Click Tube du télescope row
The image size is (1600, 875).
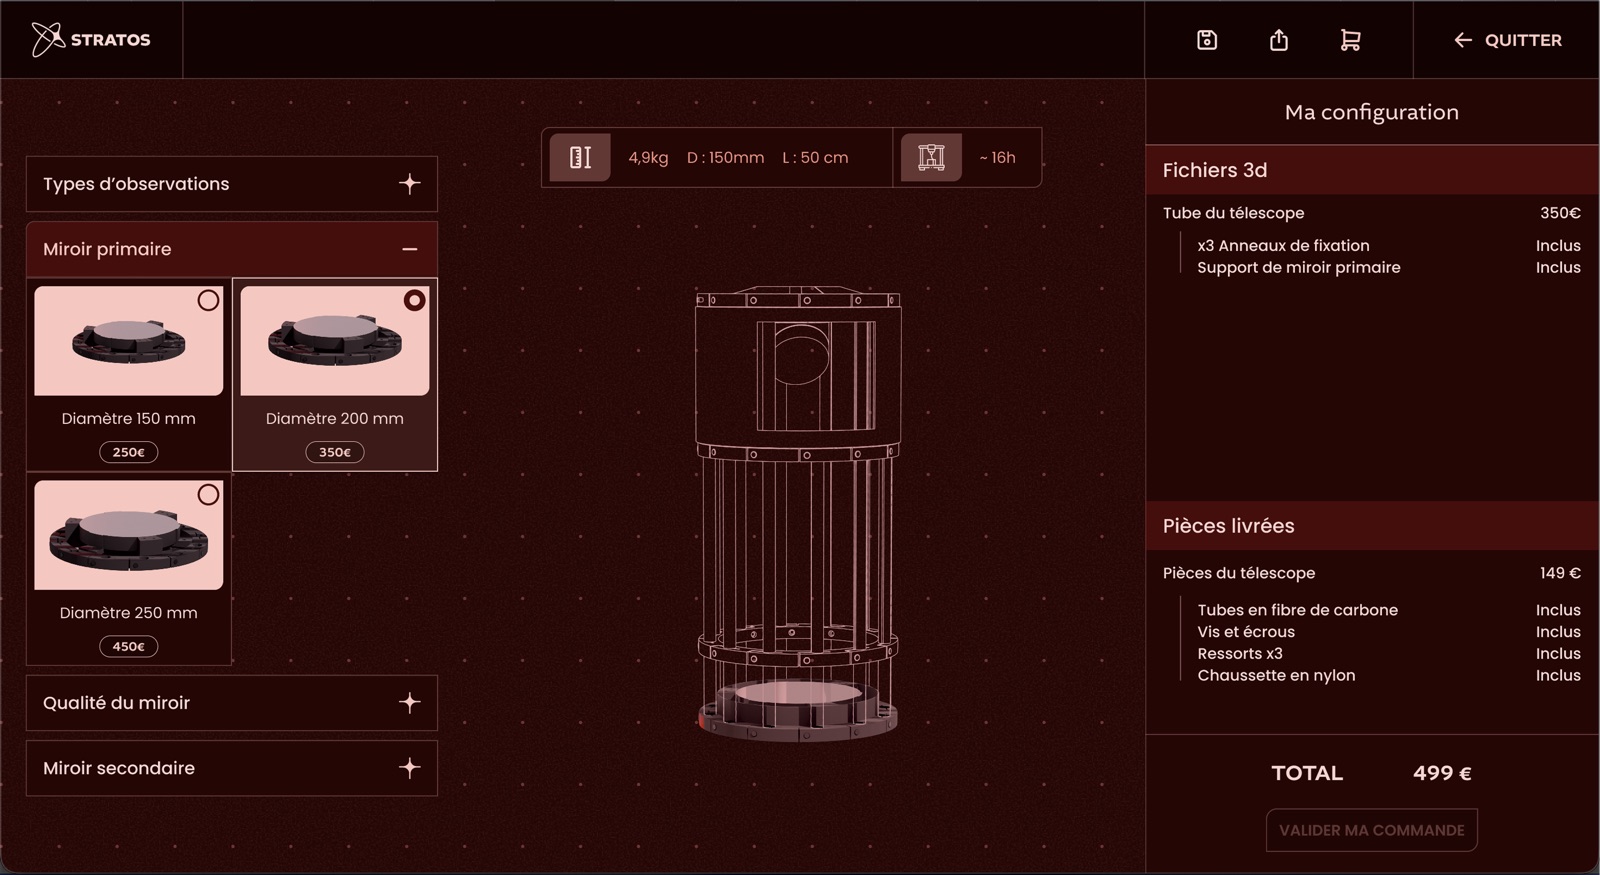pos(1372,213)
